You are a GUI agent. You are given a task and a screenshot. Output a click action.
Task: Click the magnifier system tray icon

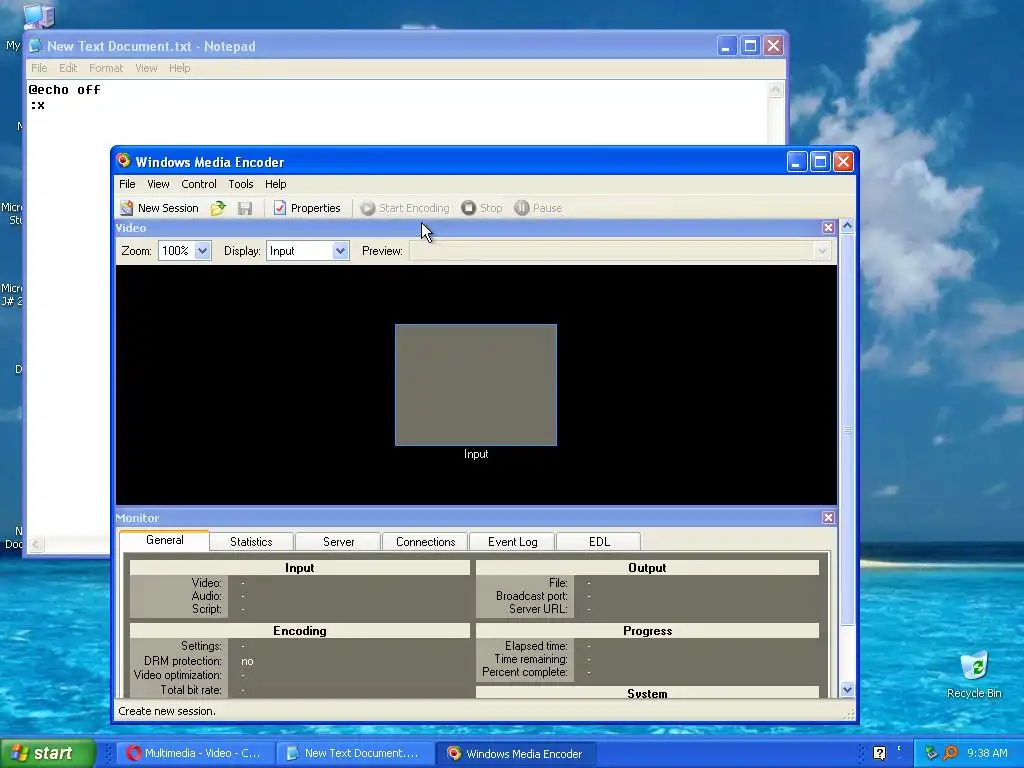click(x=950, y=753)
